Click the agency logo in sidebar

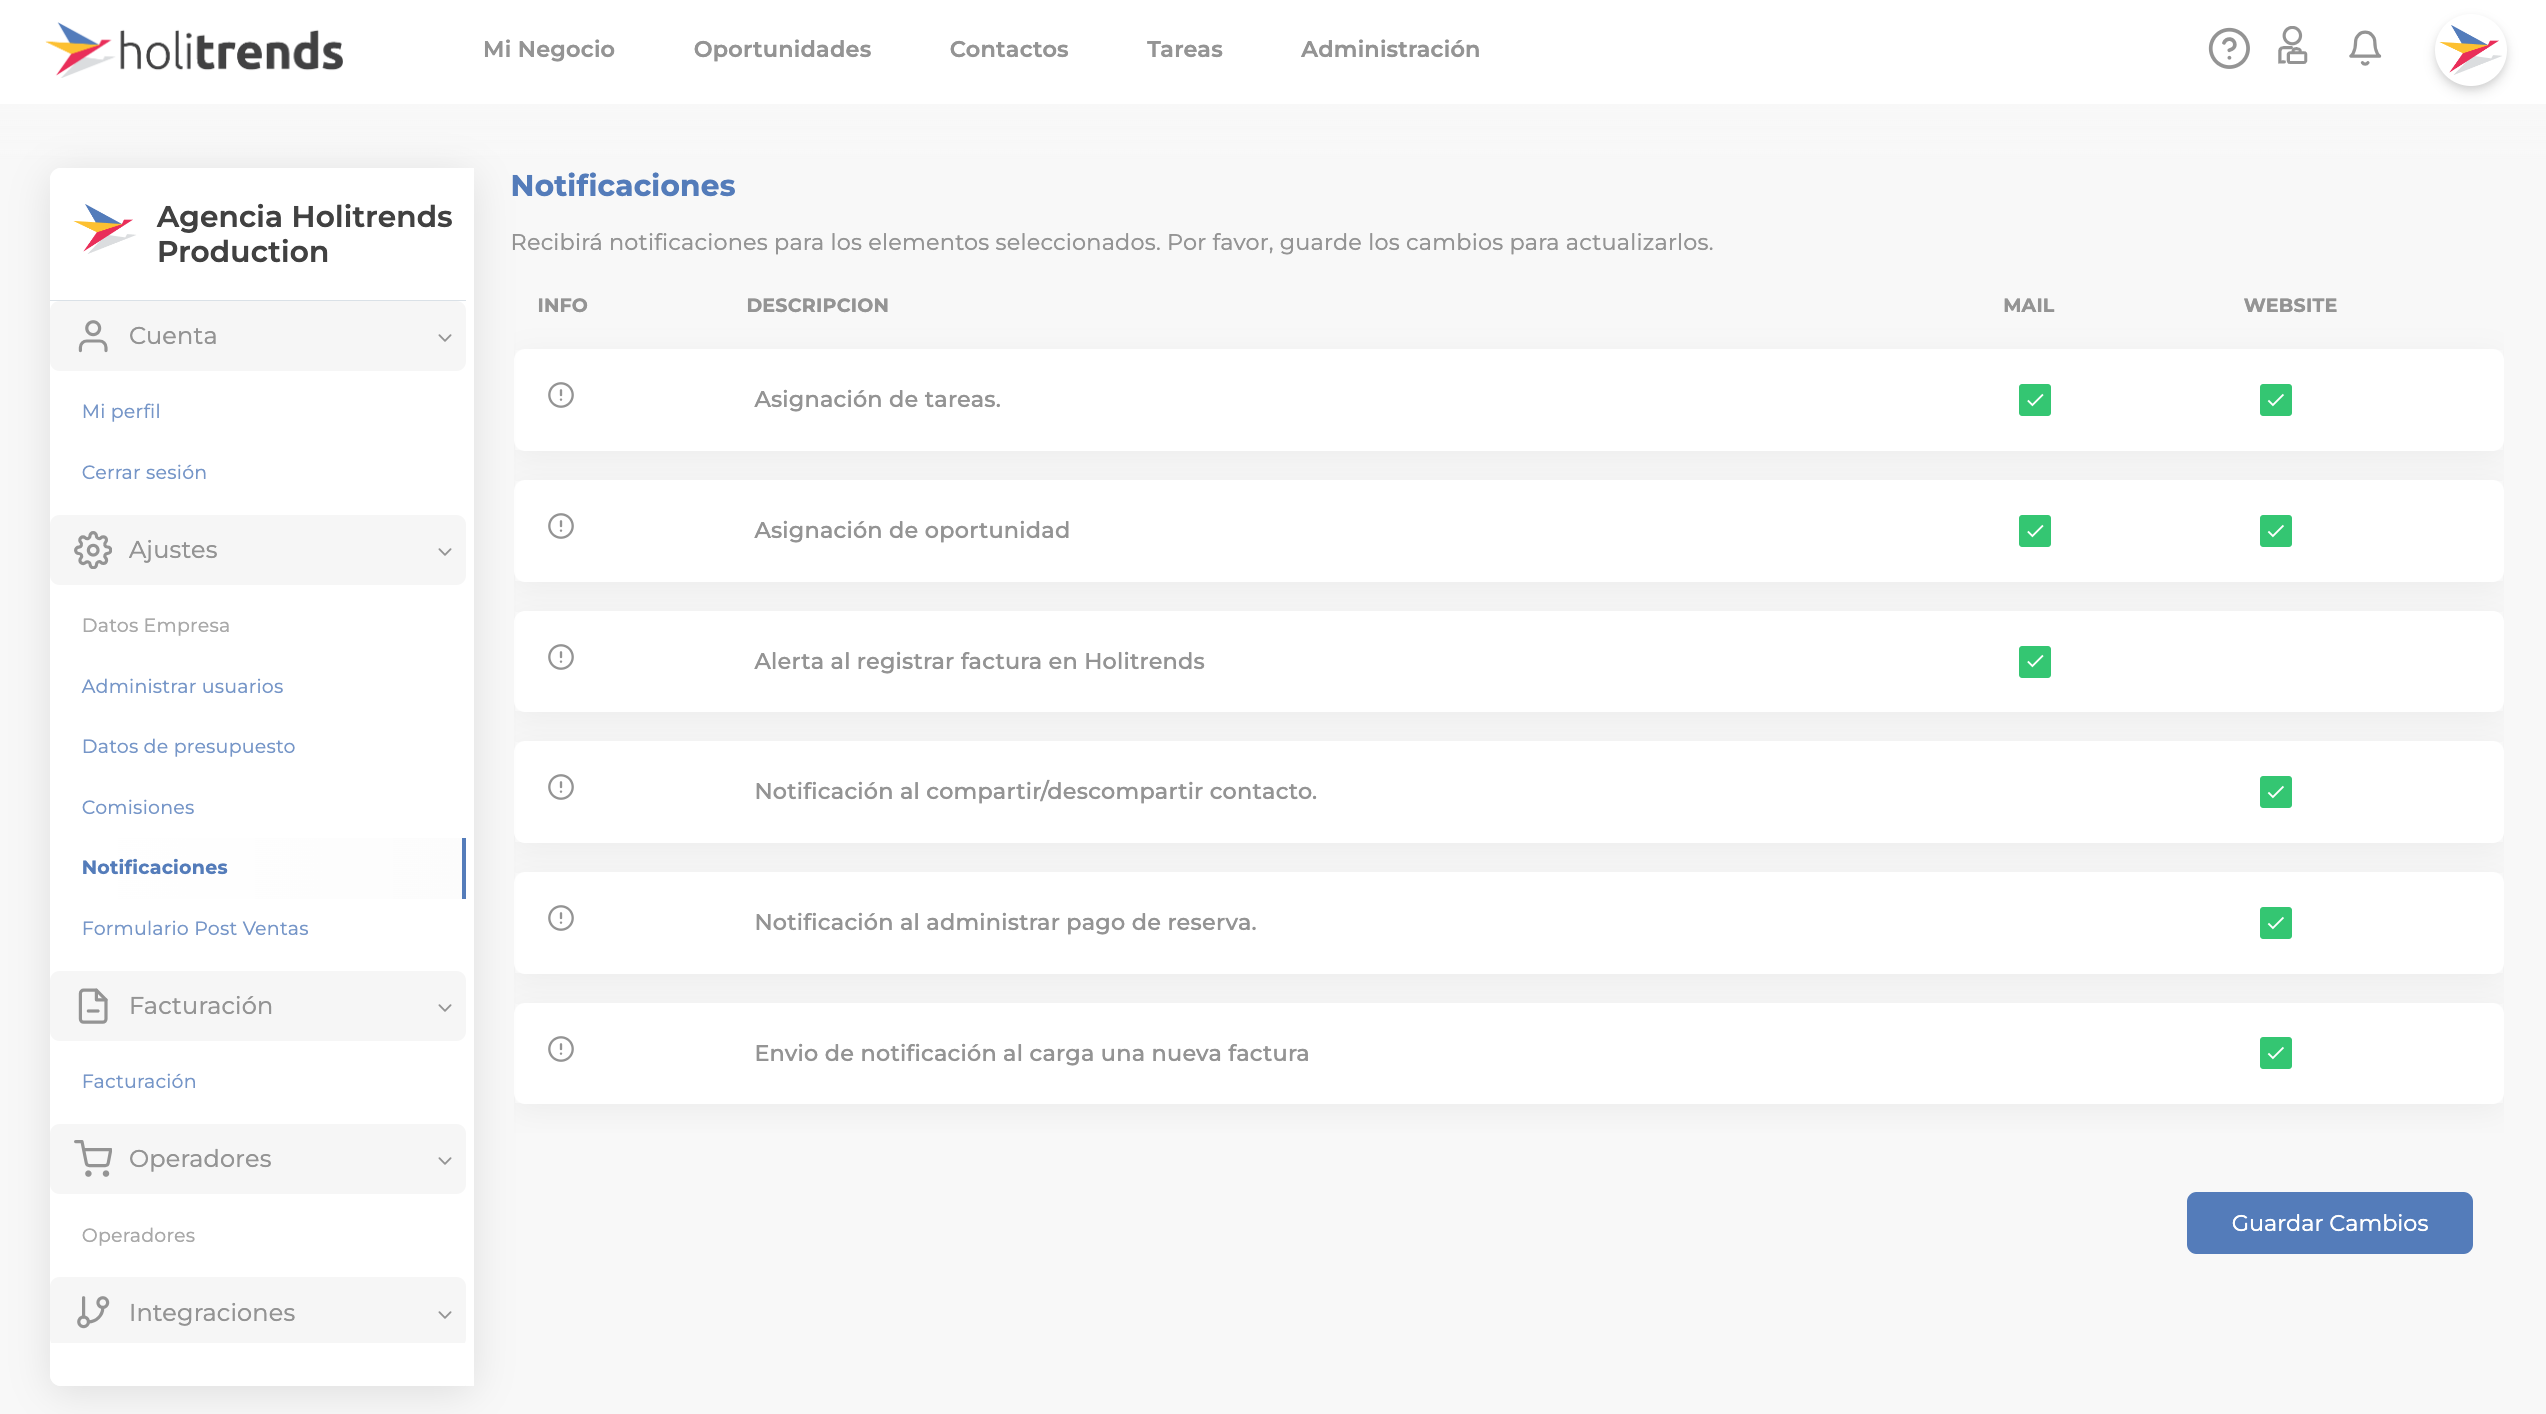point(104,230)
